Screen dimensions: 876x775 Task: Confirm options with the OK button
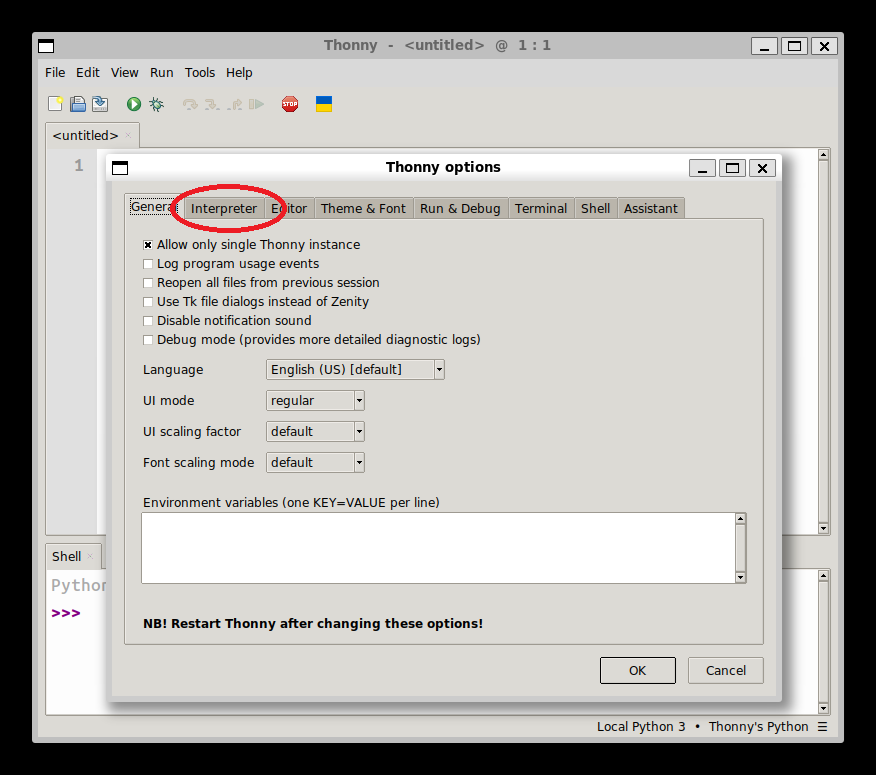pyautogui.click(x=637, y=671)
